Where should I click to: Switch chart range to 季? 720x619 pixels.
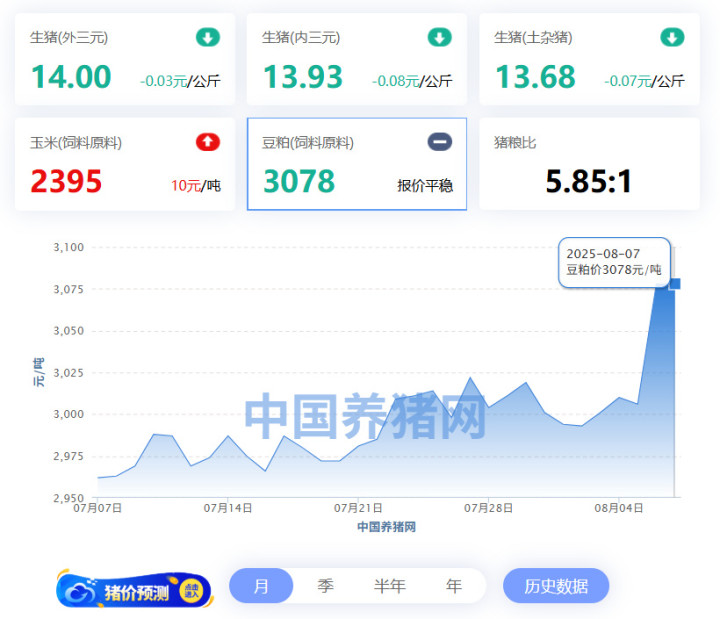pos(325,586)
